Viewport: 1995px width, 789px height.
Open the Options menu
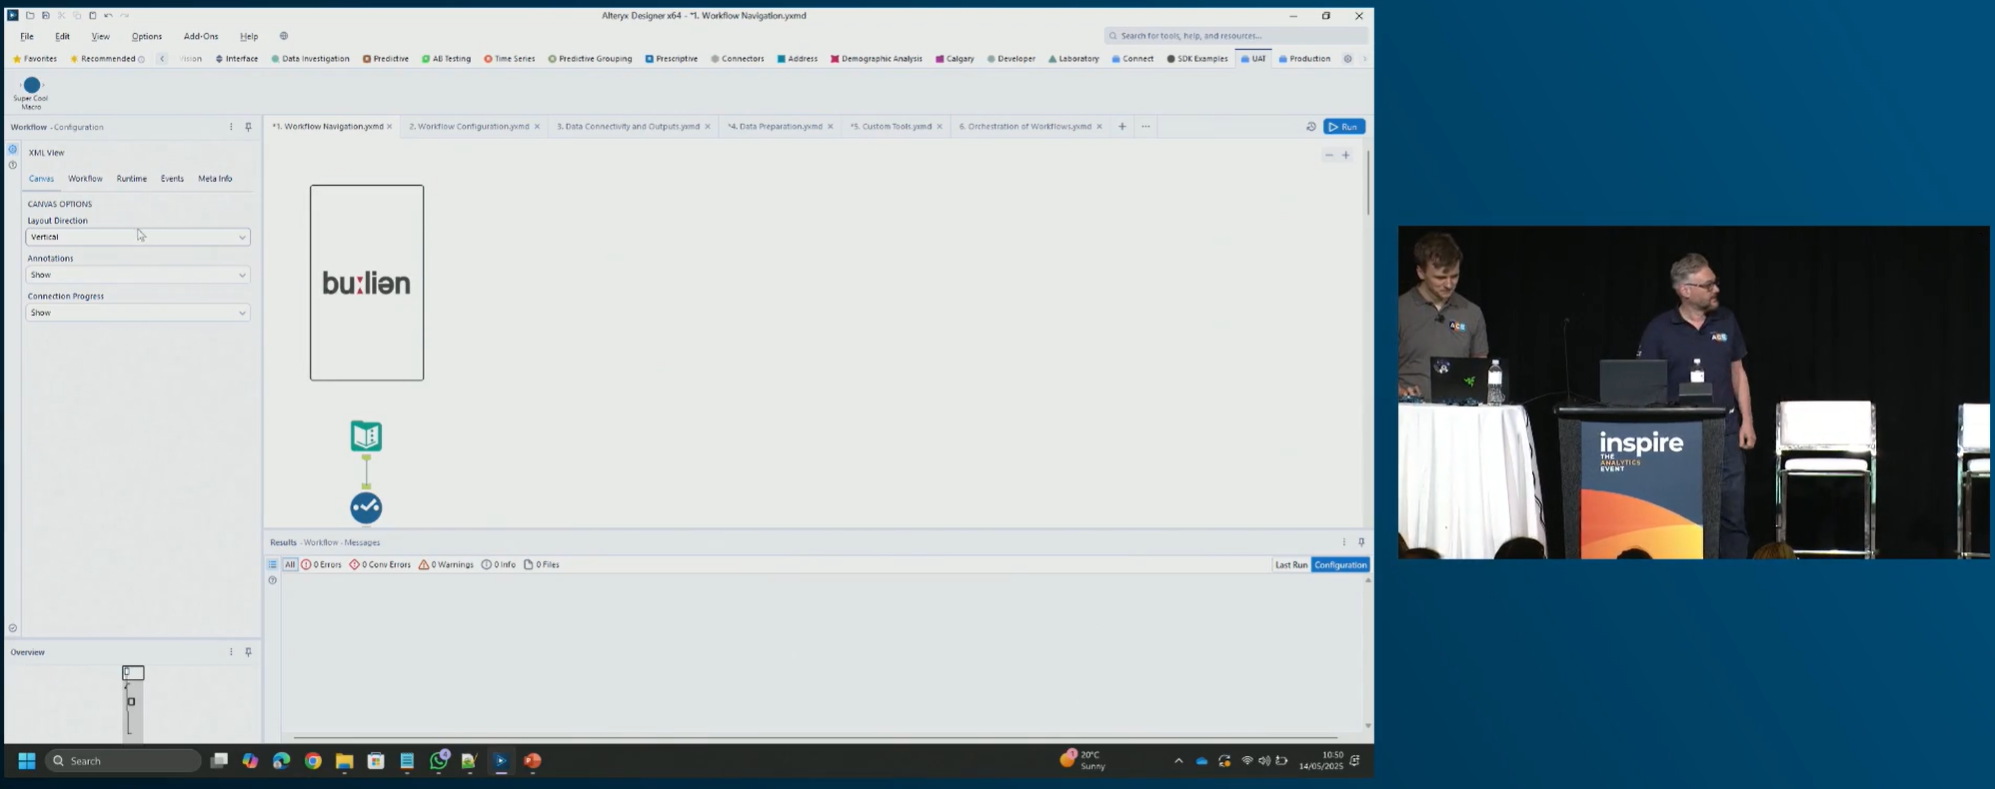click(147, 36)
